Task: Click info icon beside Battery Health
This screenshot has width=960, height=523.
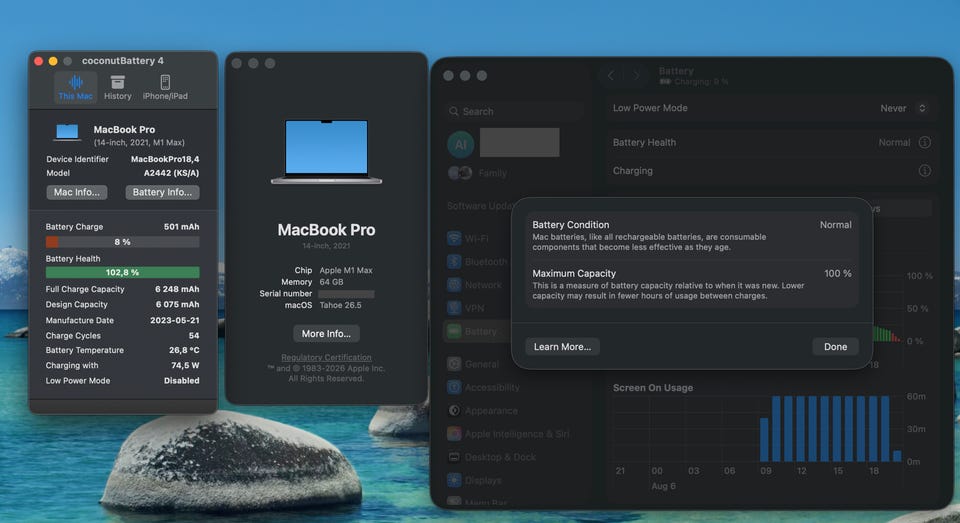Action: pyautogui.click(x=924, y=142)
